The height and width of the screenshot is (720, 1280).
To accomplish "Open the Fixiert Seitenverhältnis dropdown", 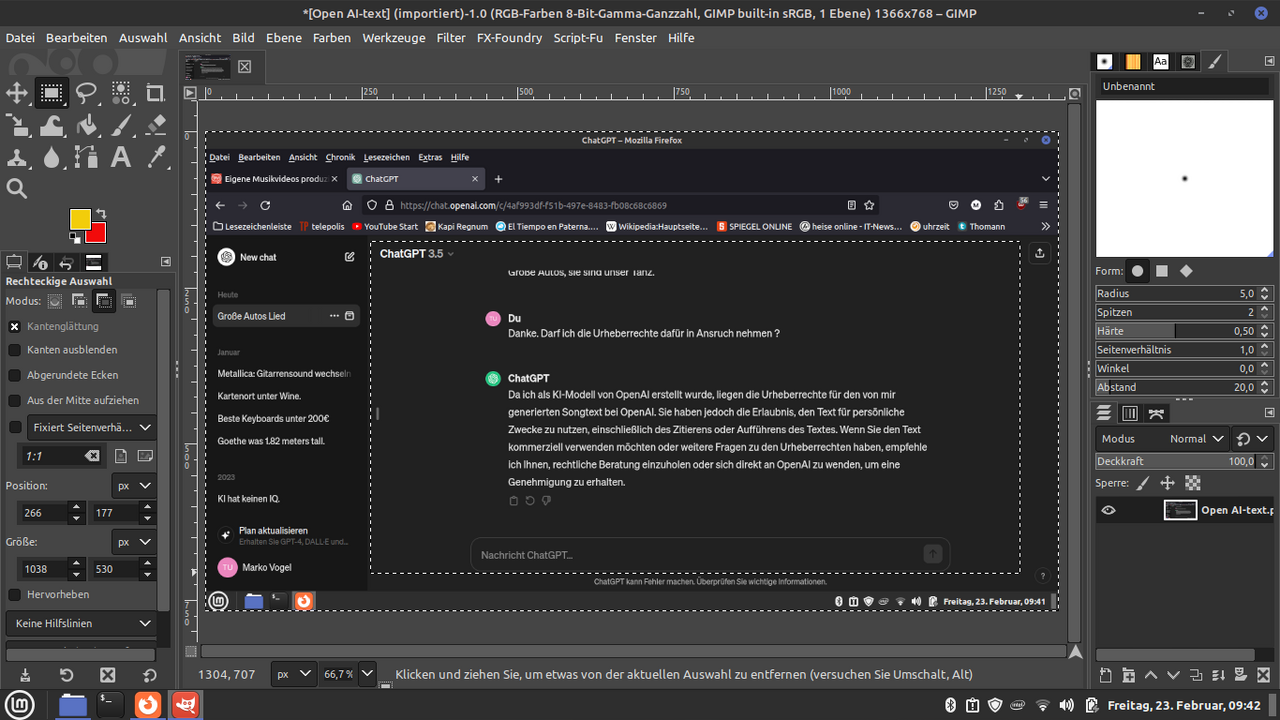I will coord(91,427).
